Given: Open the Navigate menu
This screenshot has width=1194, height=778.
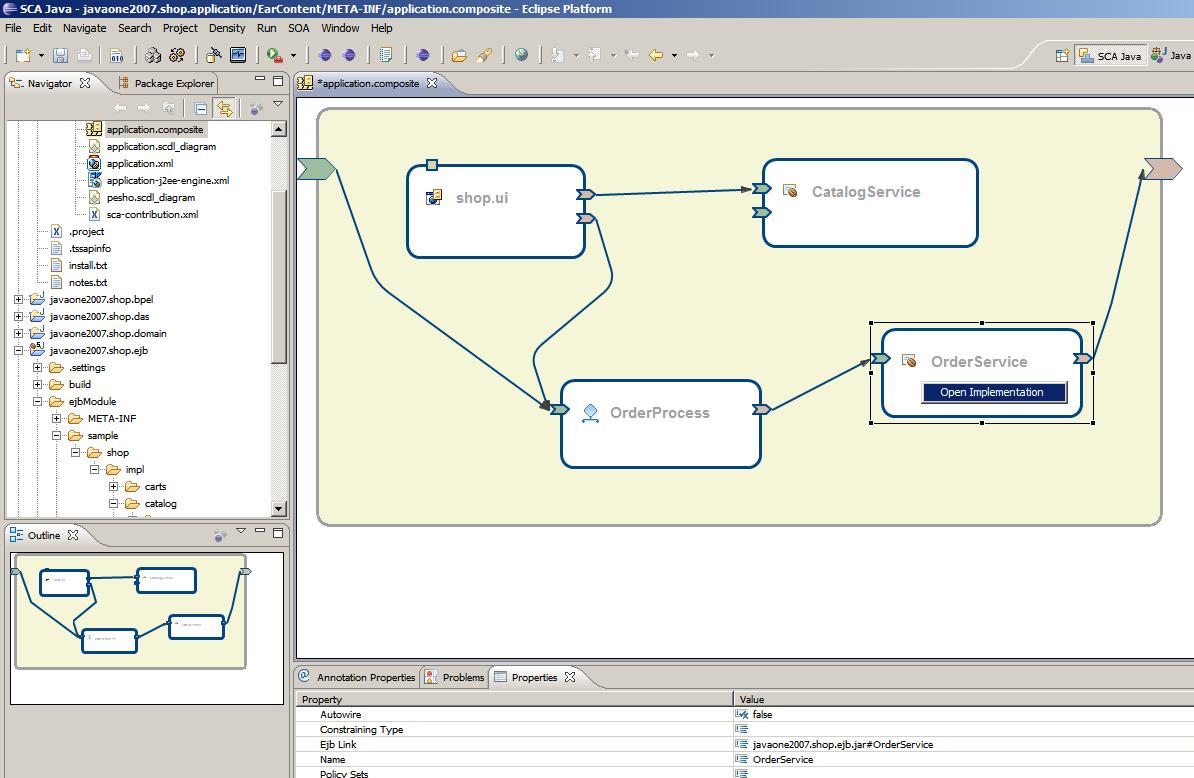Looking at the screenshot, I should point(85,28).
